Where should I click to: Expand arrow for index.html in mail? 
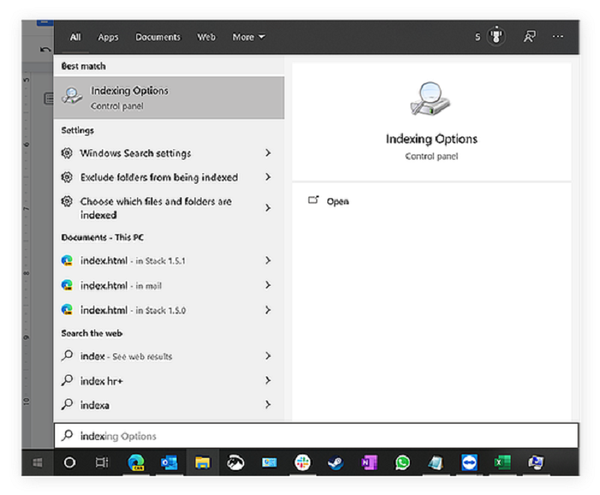point(268,285)
